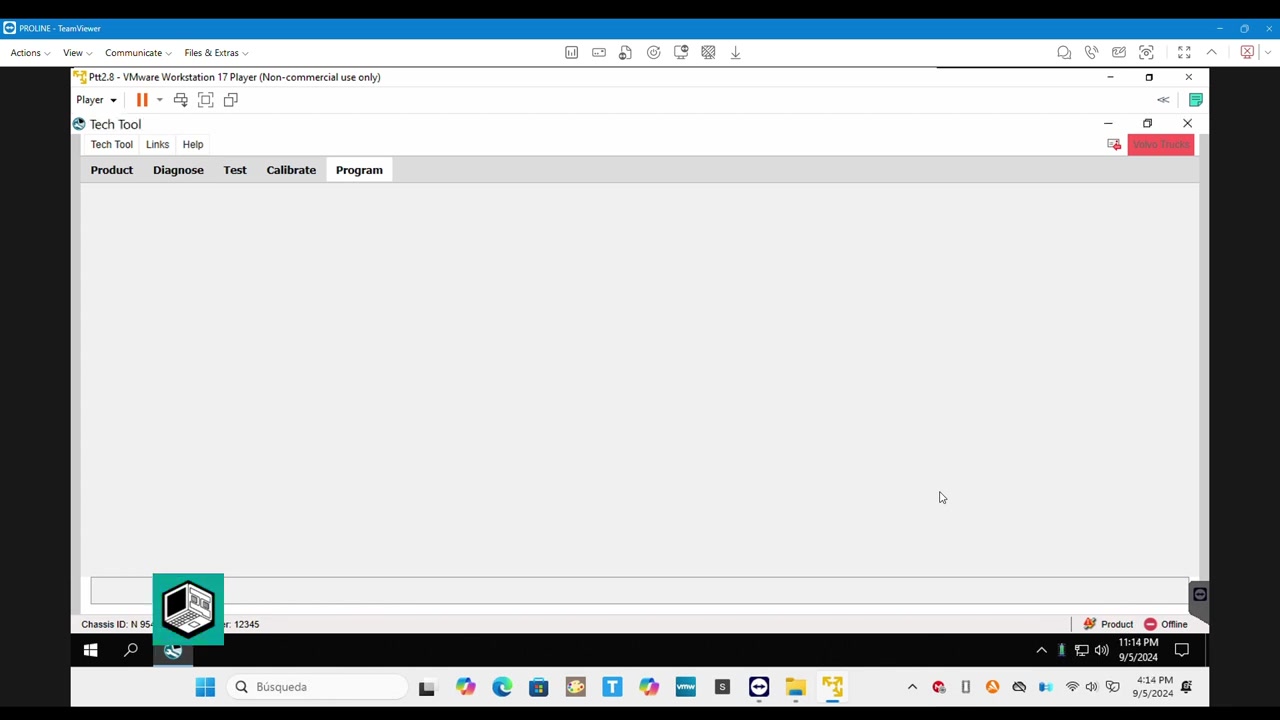The image size is (1280, 720).
Task: Open TeamViewer from the host taskbar
Action: (x=759, y=687)
